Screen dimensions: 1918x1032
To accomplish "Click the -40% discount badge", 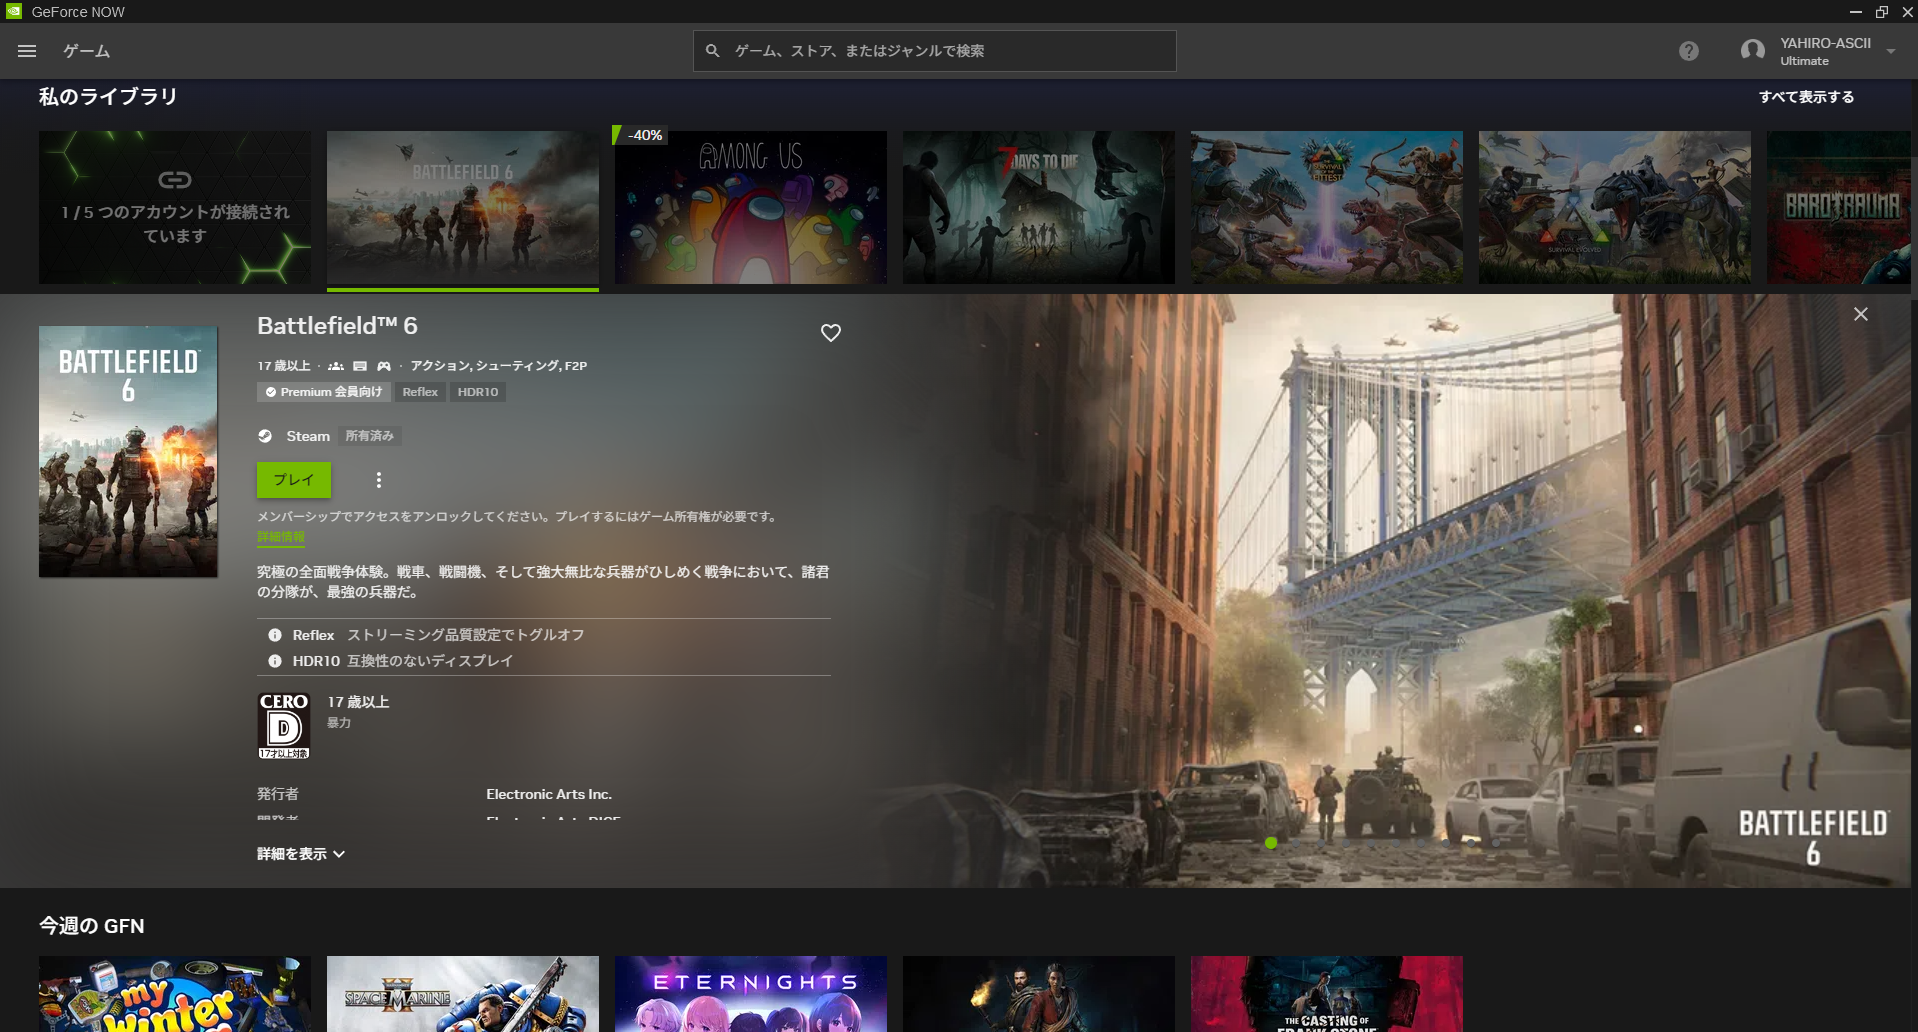I will tap(639, 135).
